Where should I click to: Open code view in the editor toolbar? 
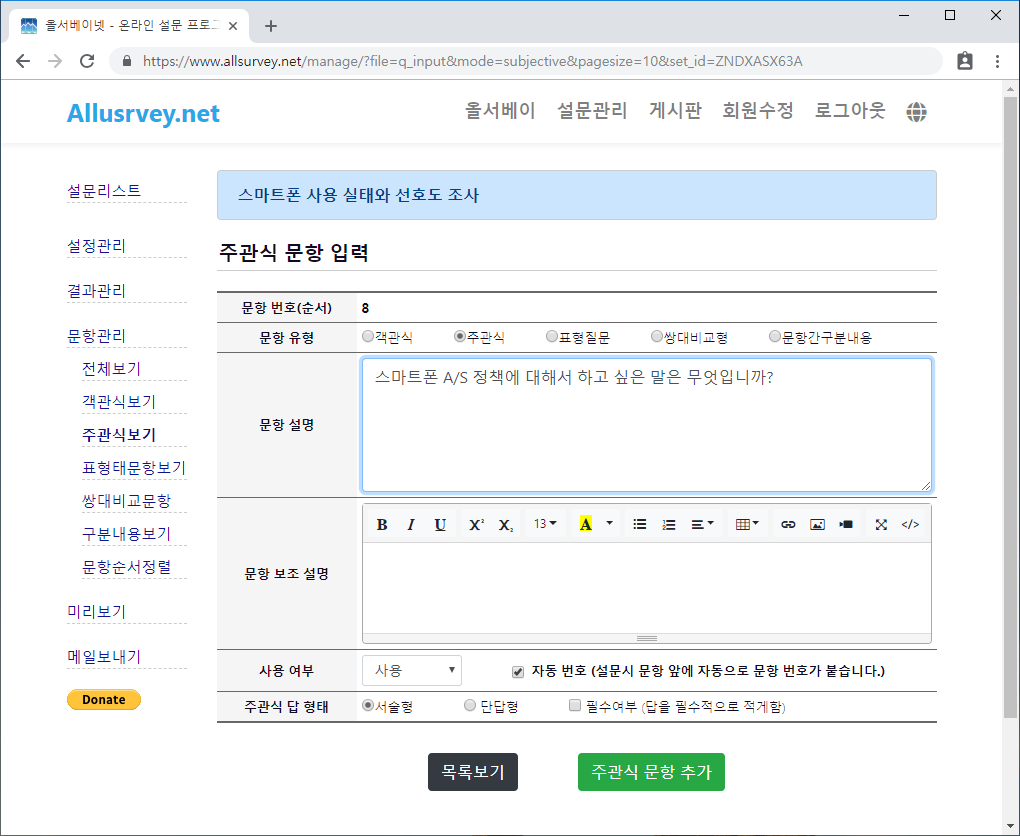910,525
